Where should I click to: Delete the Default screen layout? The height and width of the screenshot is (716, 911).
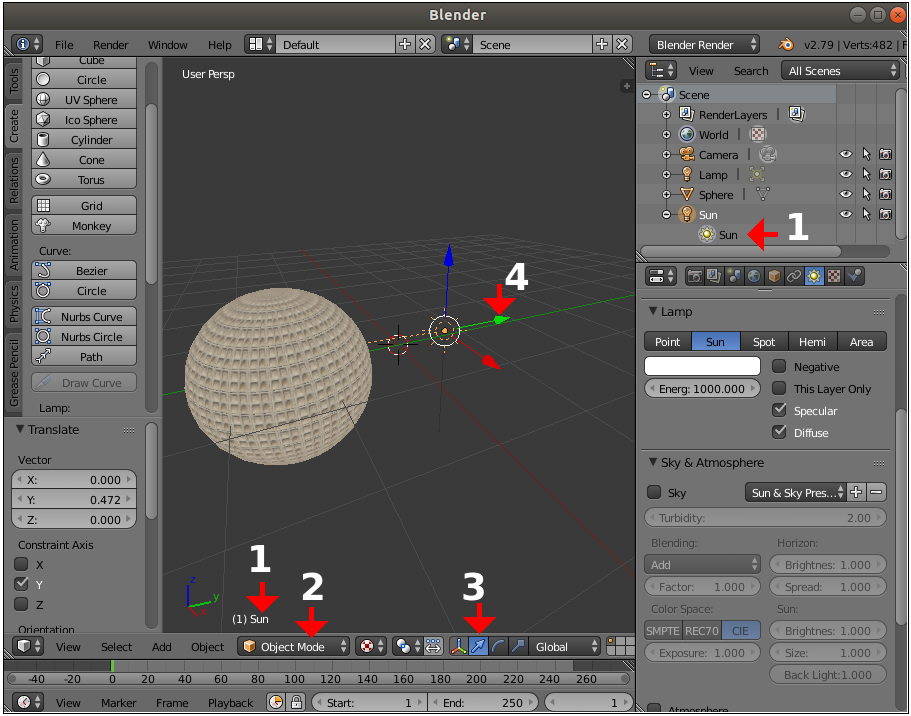(425, 44)
